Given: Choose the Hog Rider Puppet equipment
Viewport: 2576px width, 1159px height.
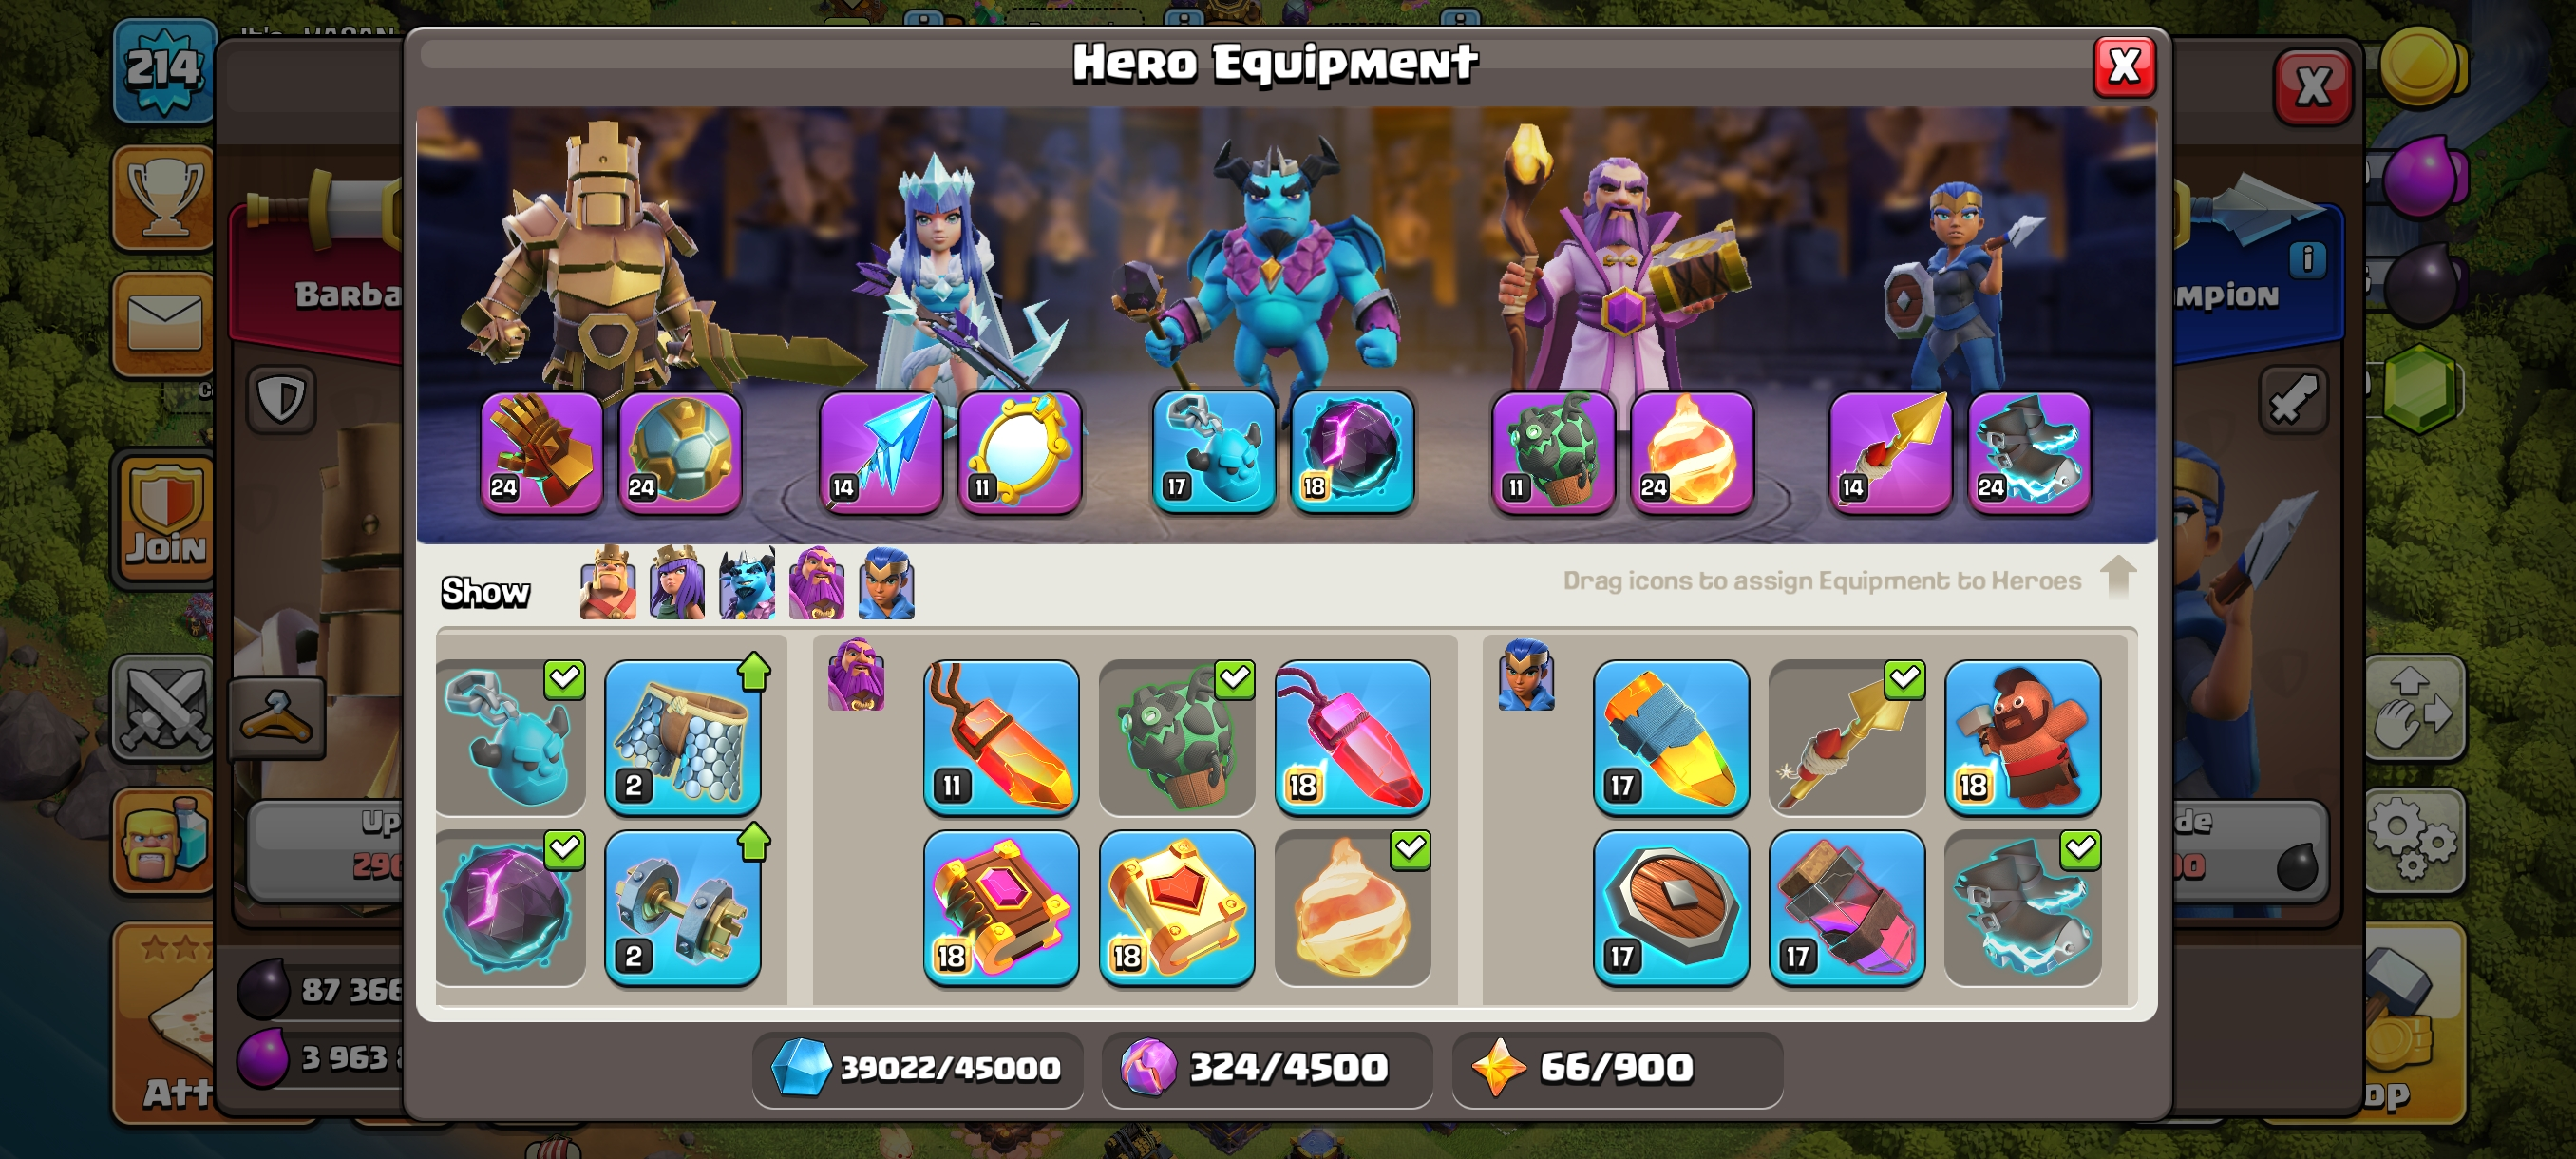Looking at the screenshot, I should [2022, 737].
